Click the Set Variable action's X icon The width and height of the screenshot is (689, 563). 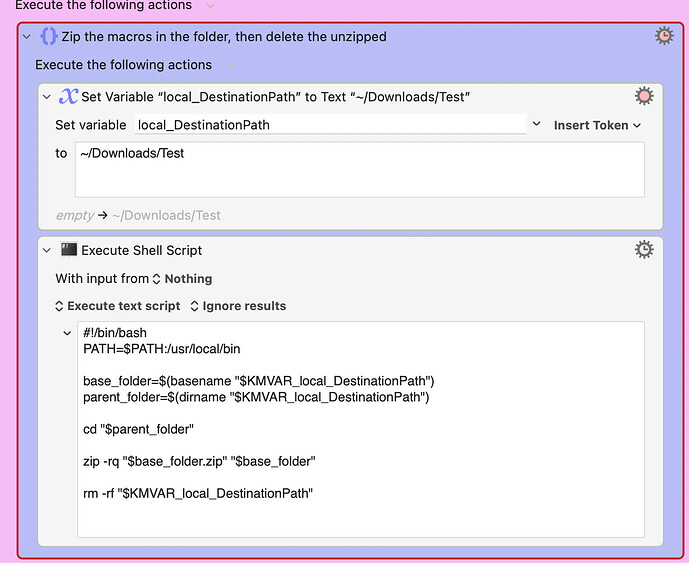click(x=68, y=96)
